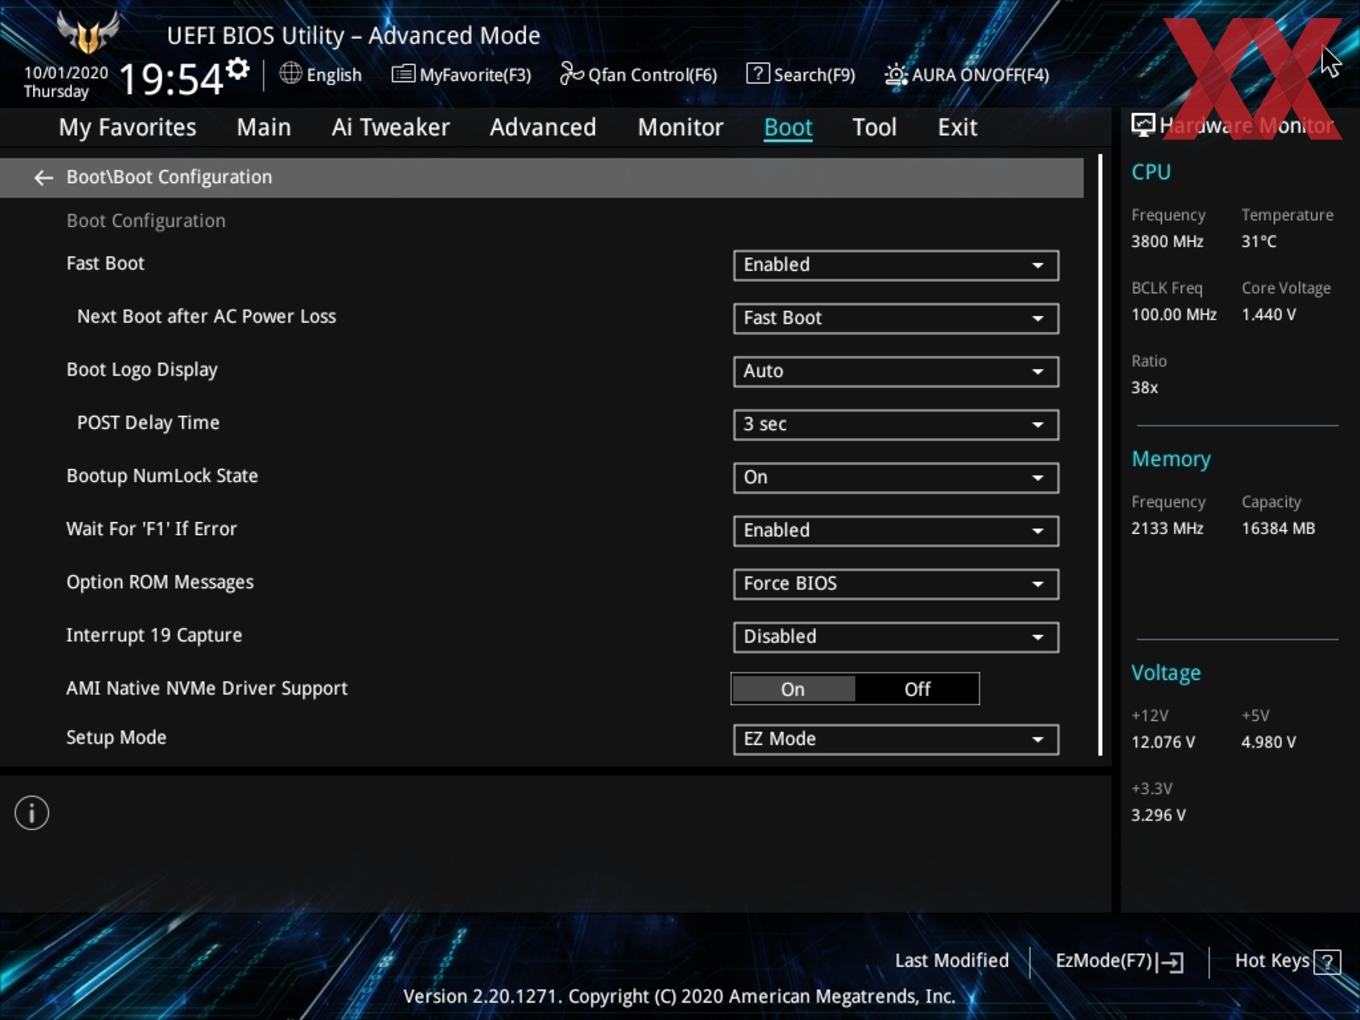Click the 19:54 clock time

171,79
